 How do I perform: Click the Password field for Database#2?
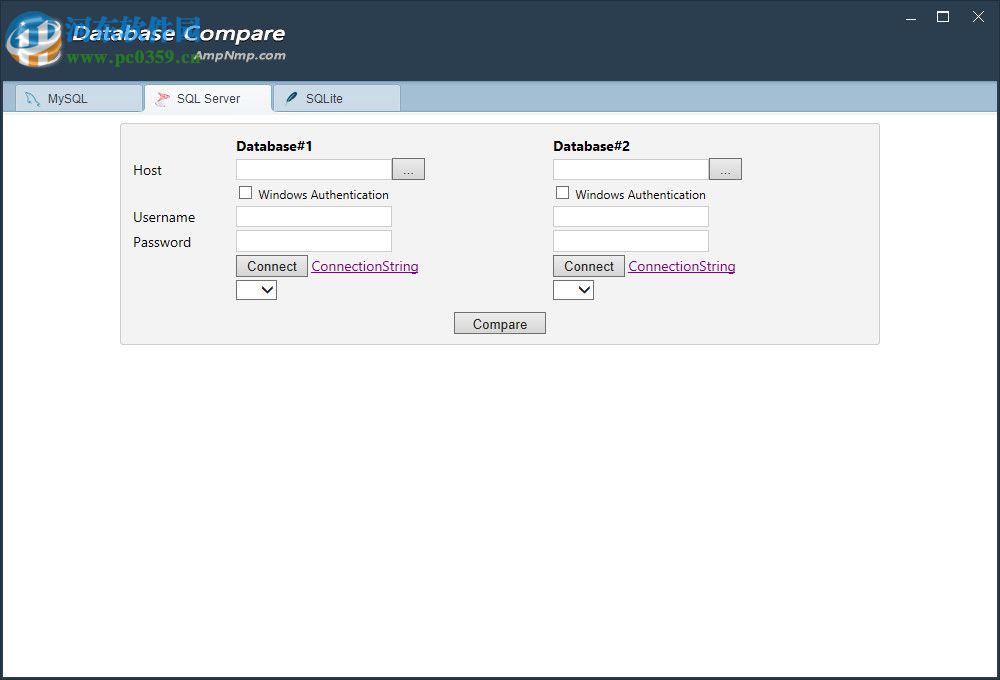[x=630, y=240]
